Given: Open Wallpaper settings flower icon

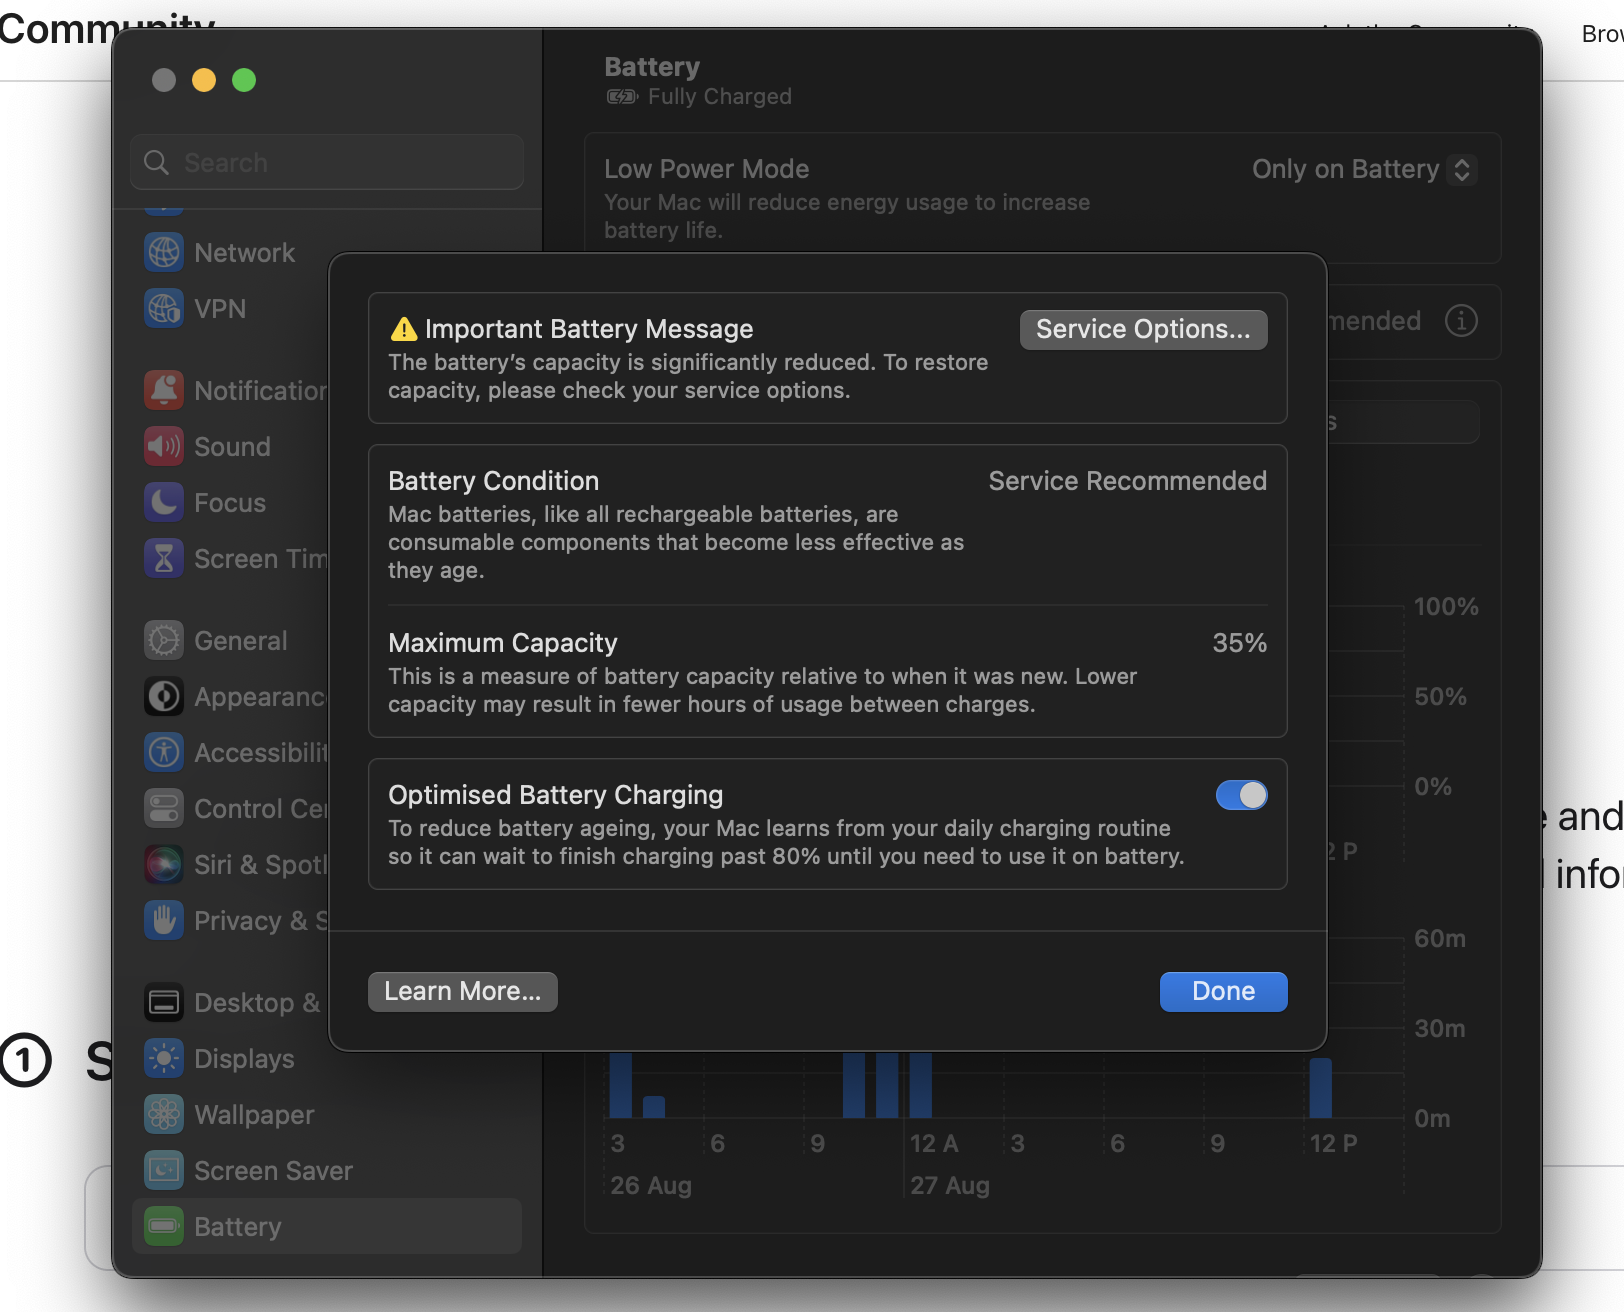Looking at the screenshot, I should 164,1114.
